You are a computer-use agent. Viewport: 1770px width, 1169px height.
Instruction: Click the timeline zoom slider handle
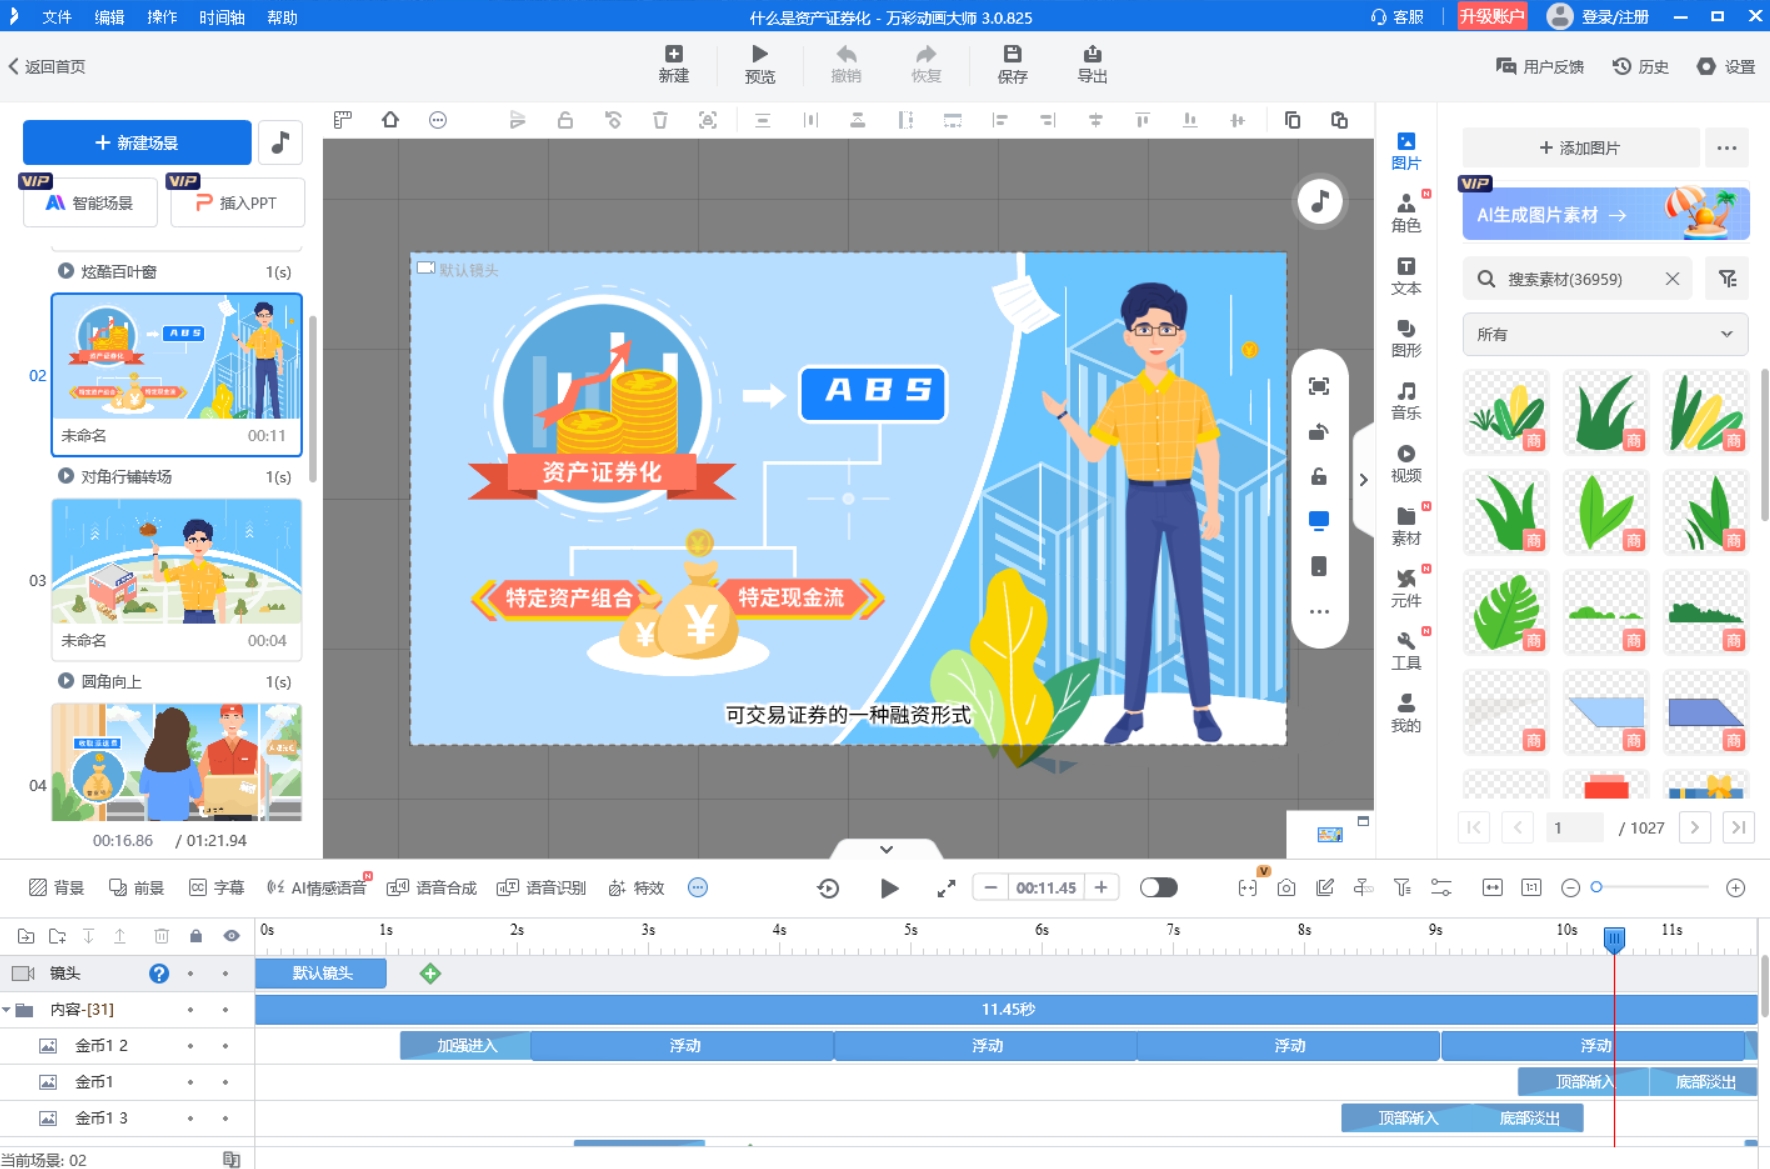click(1597, 887)
